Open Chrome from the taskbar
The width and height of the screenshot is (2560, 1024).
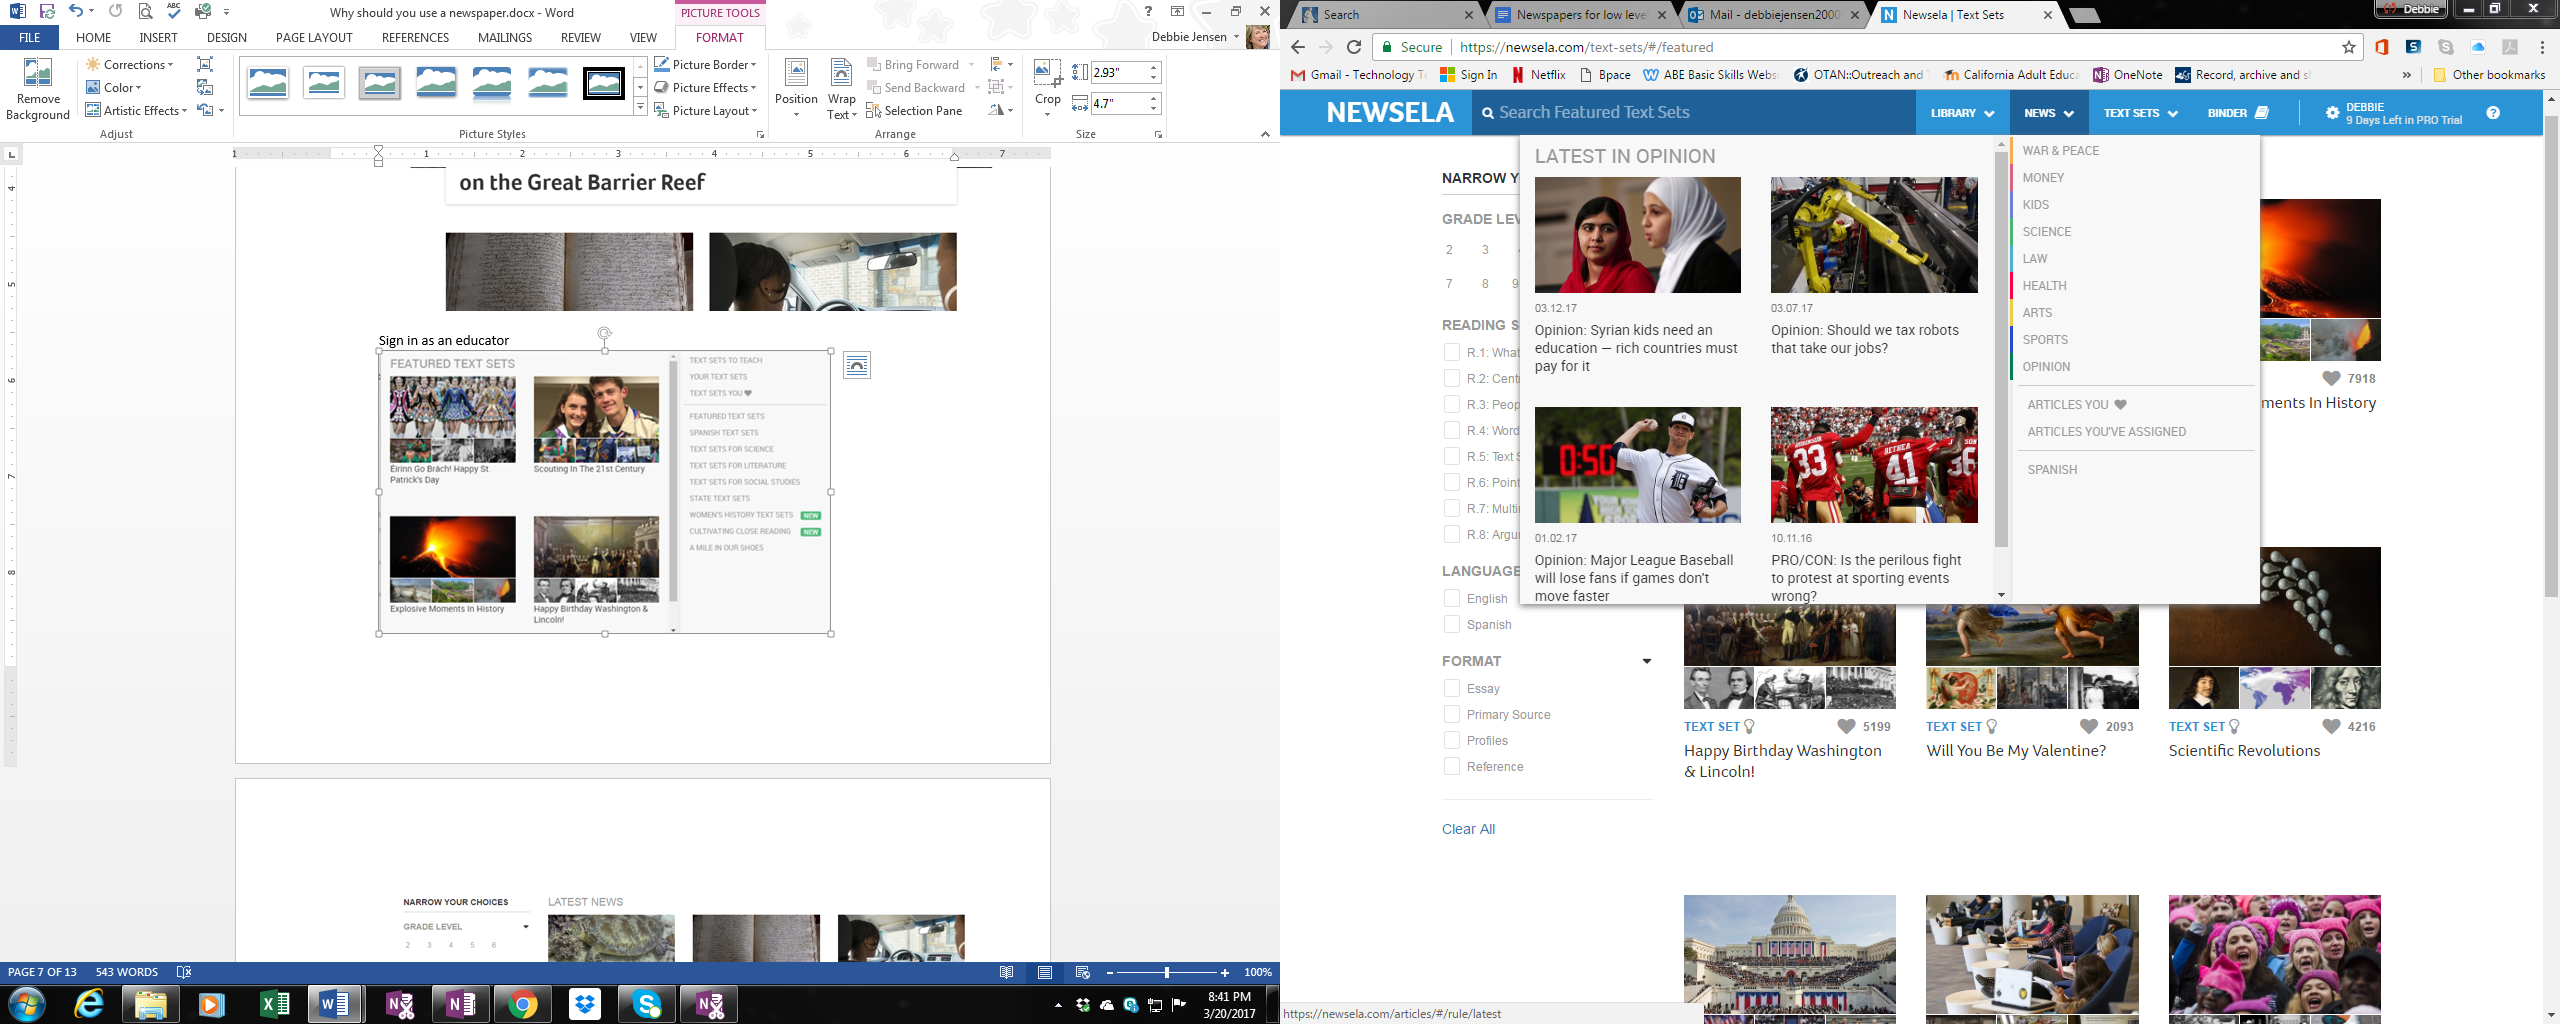coord(522,1003)
